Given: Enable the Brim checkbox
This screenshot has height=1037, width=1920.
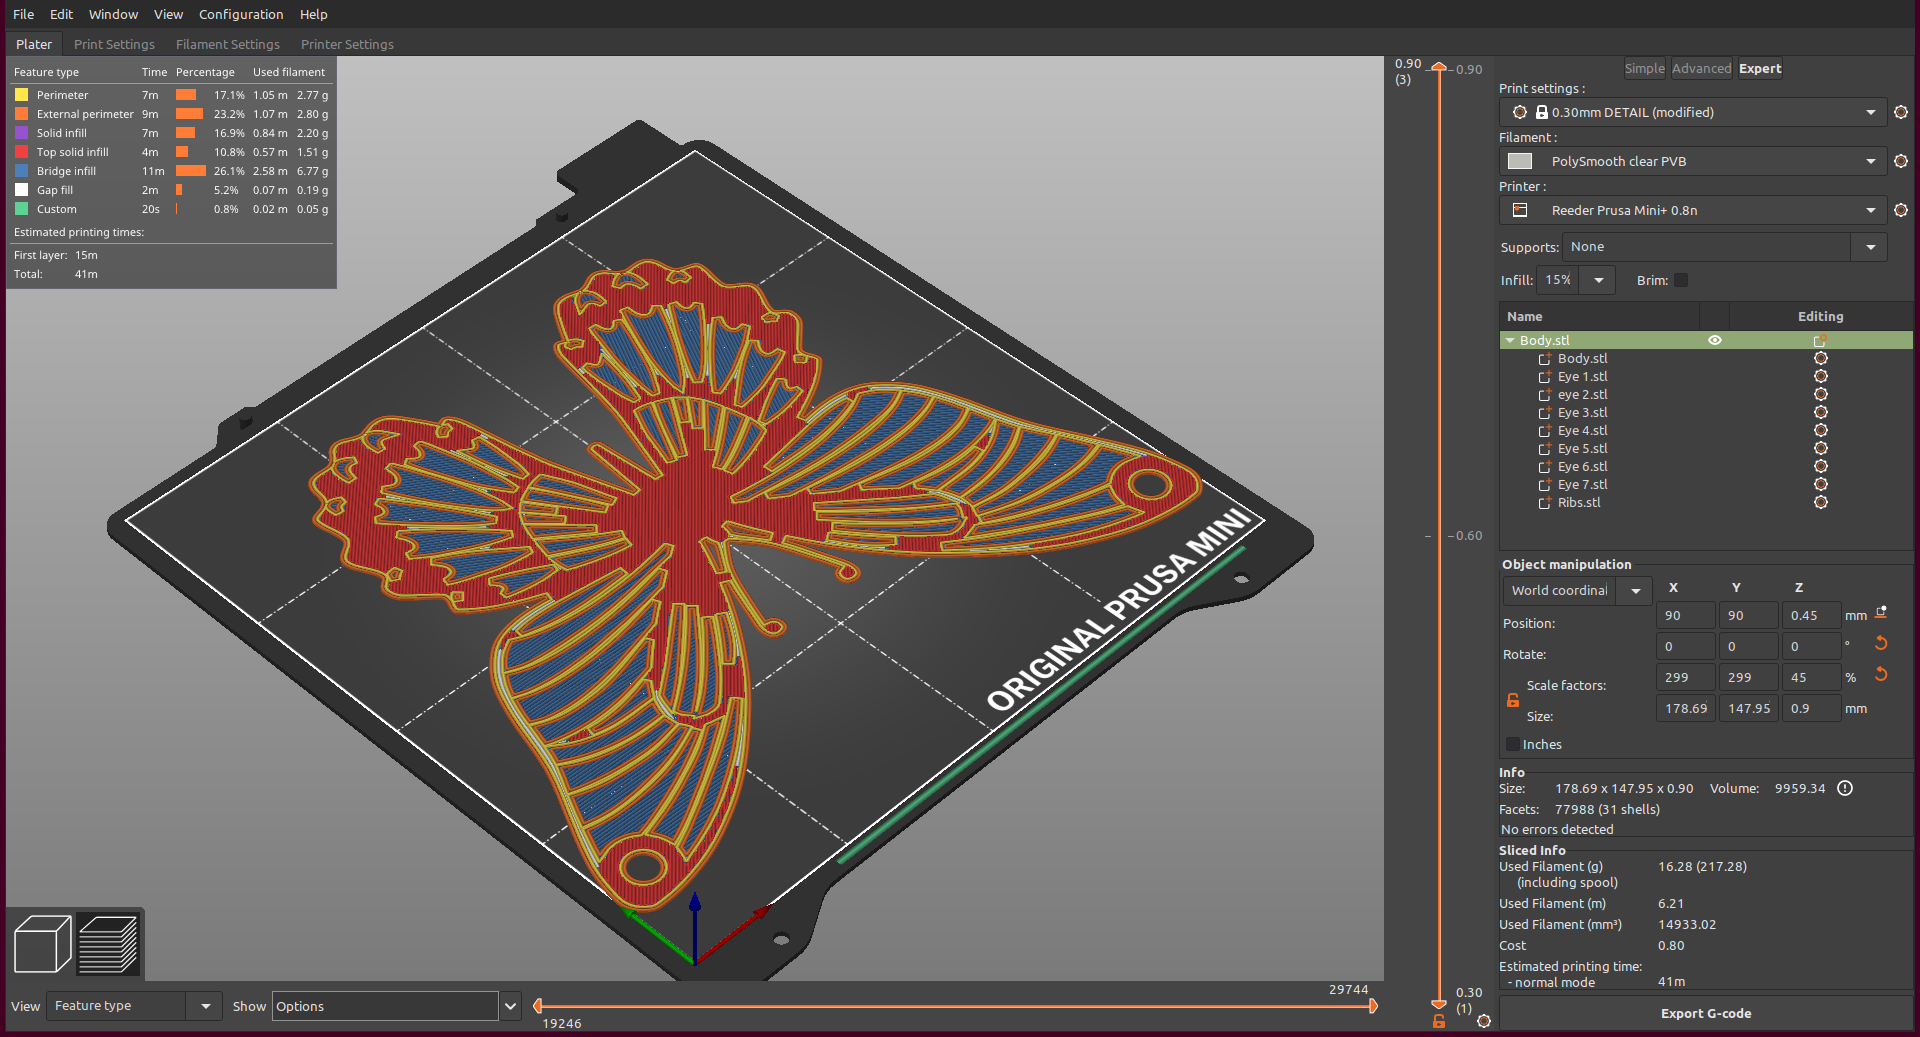Looking at the screenshot, I should [1682, 280].
